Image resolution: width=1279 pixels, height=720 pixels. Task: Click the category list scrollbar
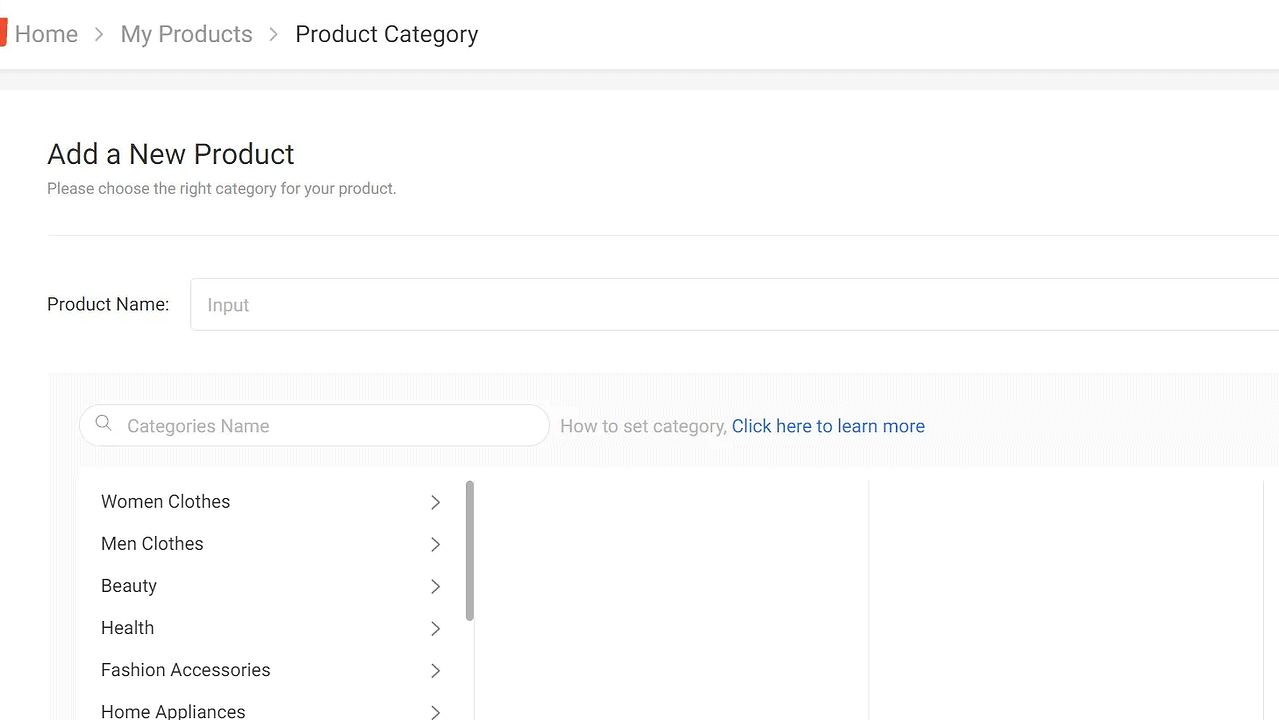click(468, 550)
